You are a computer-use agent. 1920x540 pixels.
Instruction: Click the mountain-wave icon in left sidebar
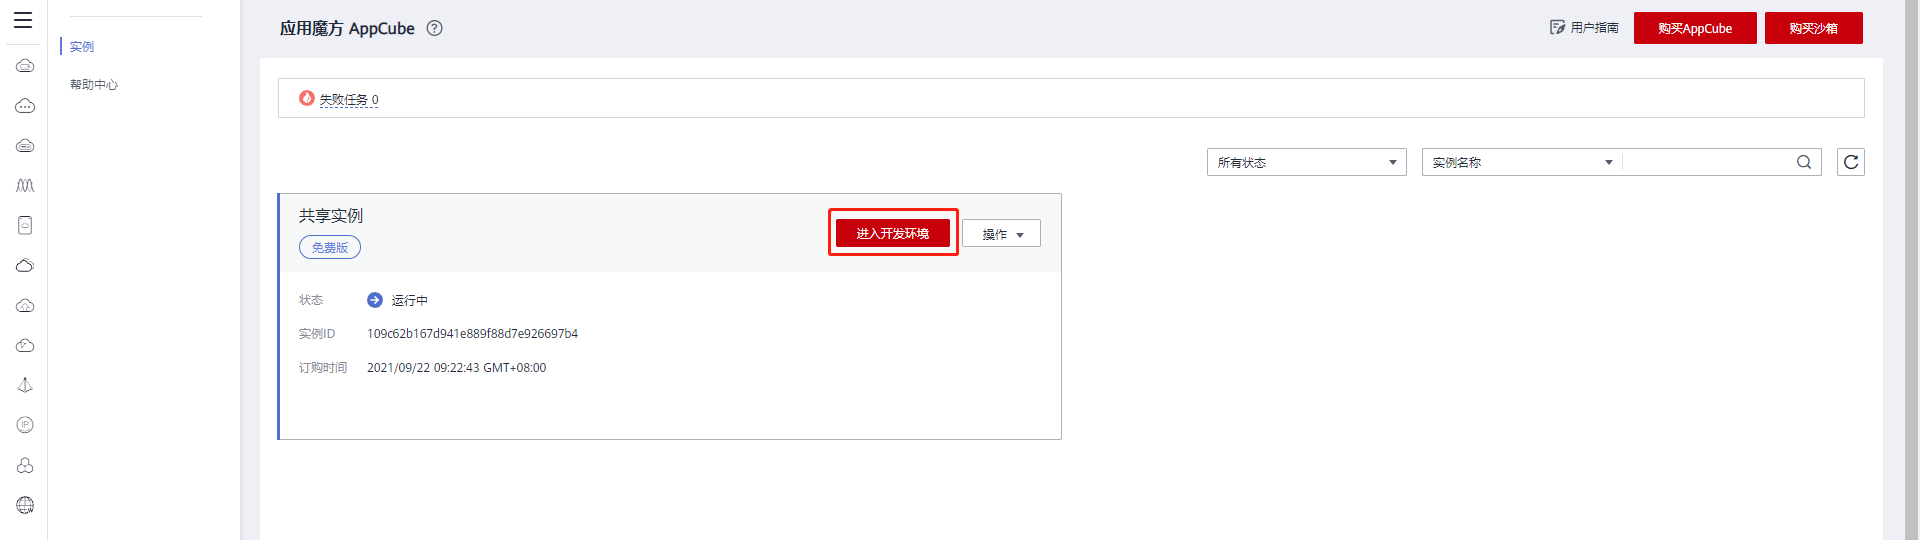(x=25, y=185)
